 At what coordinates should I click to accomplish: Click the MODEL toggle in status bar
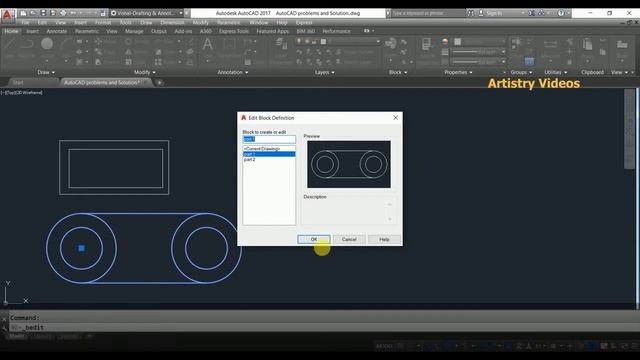[384, 346]
